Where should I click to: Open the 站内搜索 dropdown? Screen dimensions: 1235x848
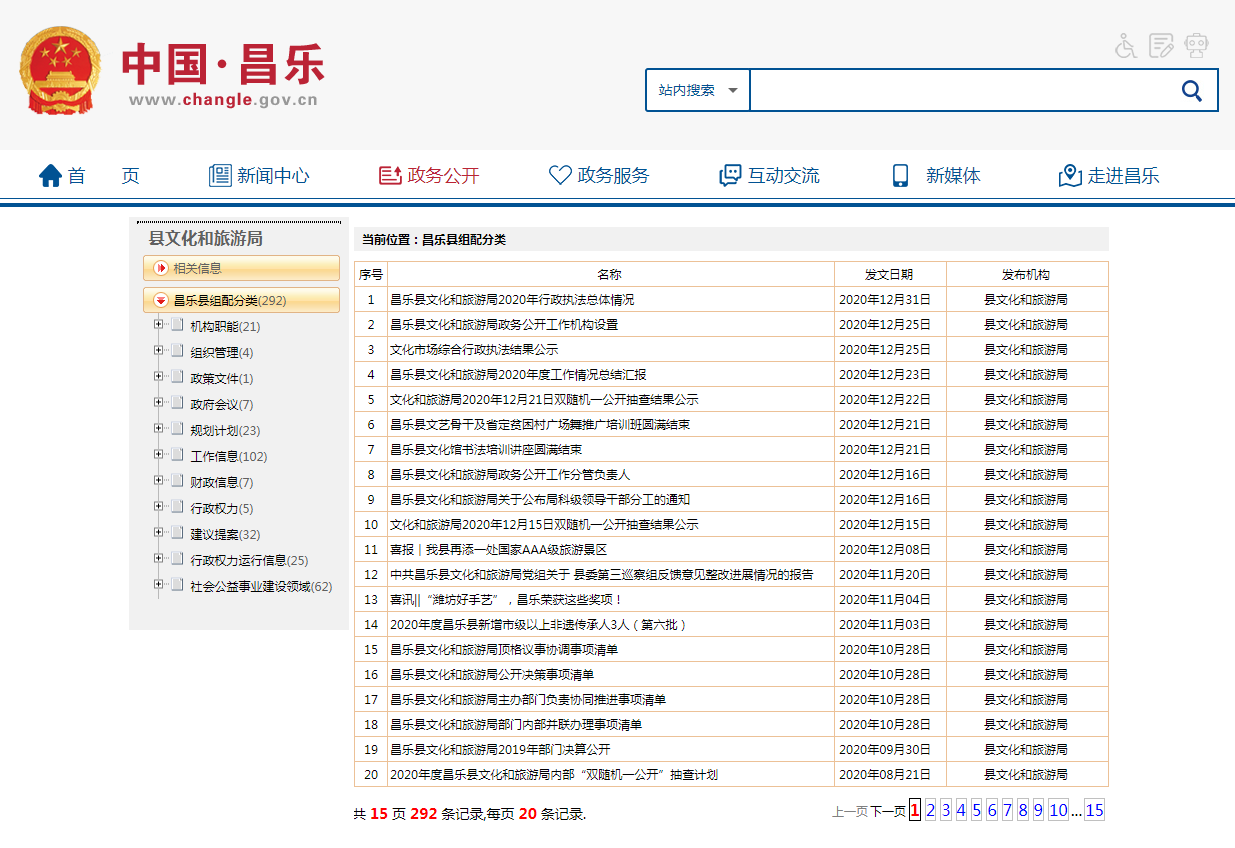pyautogui.click(x=698, y=90)
